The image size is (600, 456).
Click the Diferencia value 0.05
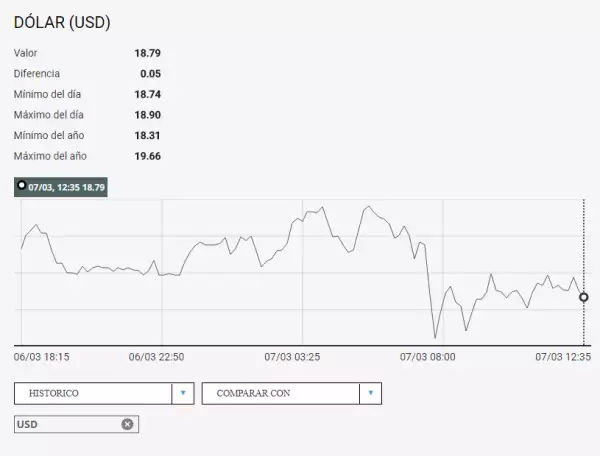tap(150, 73)
